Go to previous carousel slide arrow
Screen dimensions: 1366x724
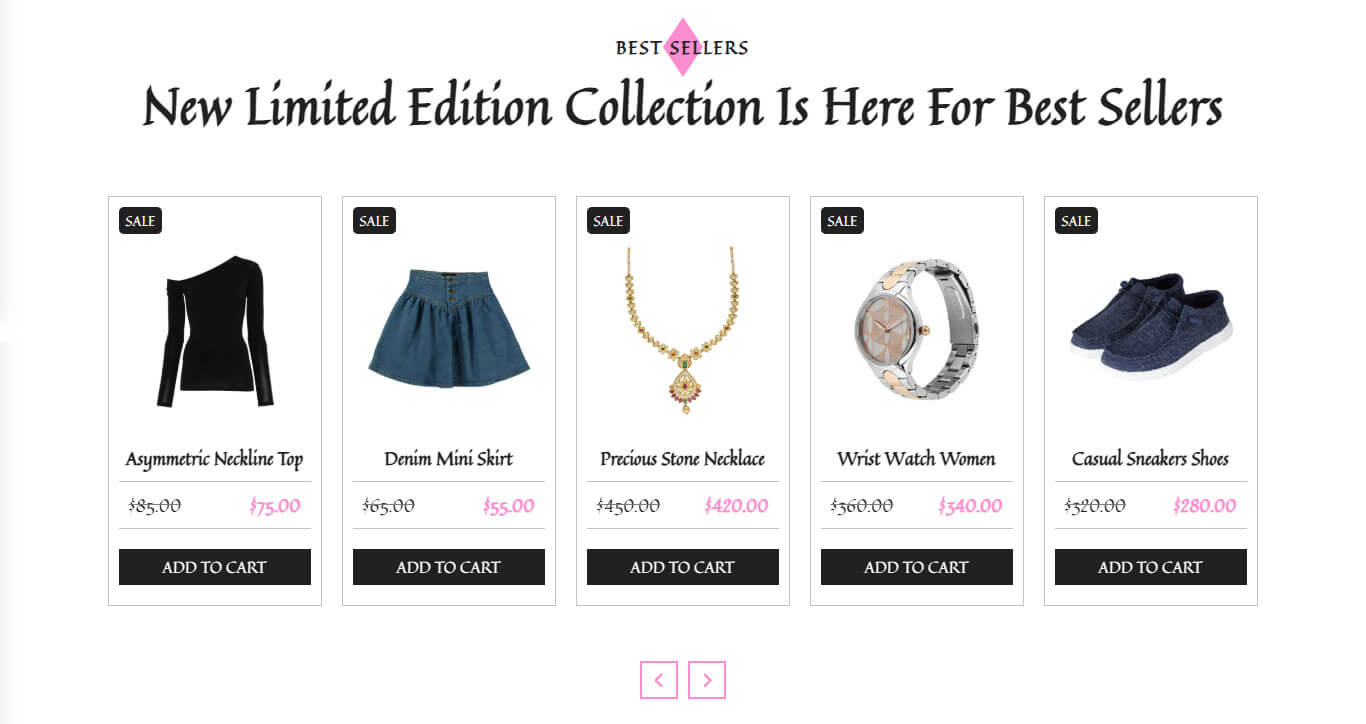click(x=659, y=680)
